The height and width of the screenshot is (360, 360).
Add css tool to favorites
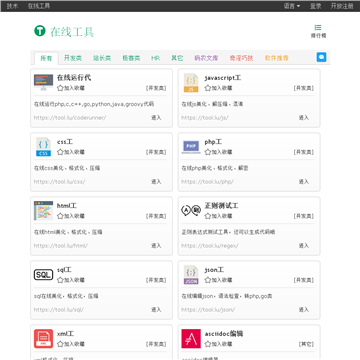point(71,152)
